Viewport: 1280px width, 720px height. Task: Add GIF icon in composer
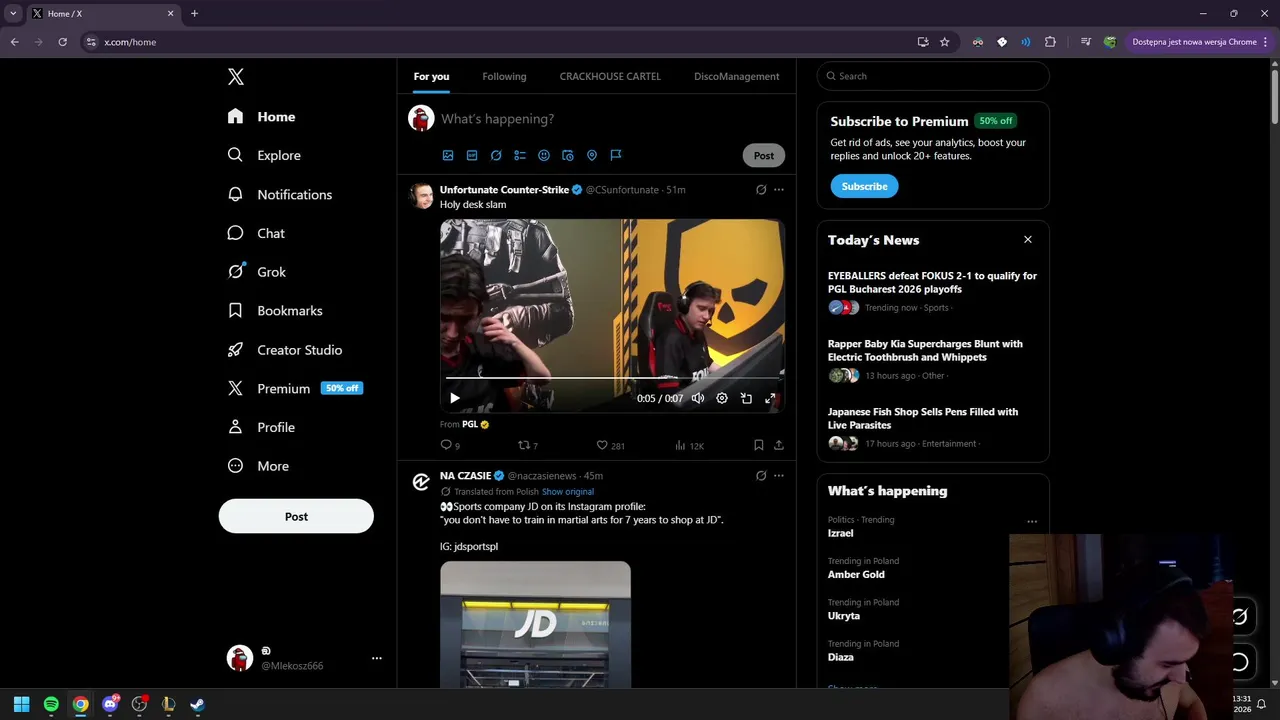point(472,155)
